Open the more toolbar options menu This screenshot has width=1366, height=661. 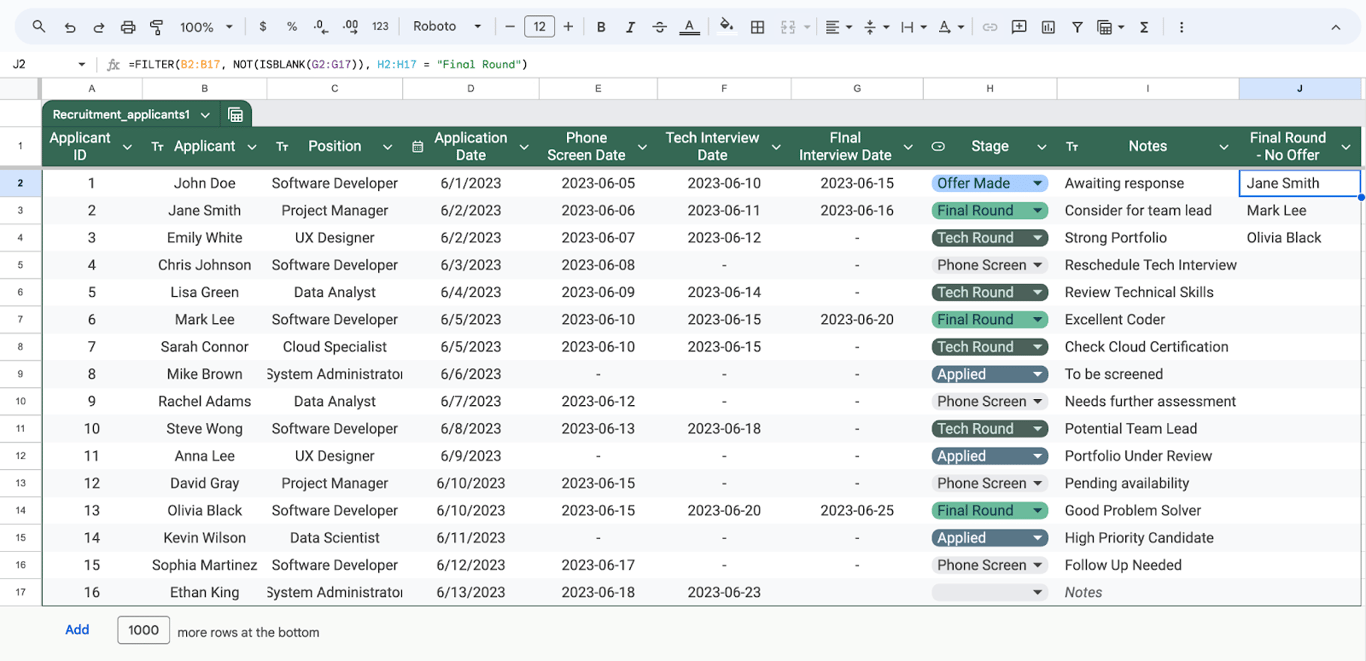click(1181, 27)
